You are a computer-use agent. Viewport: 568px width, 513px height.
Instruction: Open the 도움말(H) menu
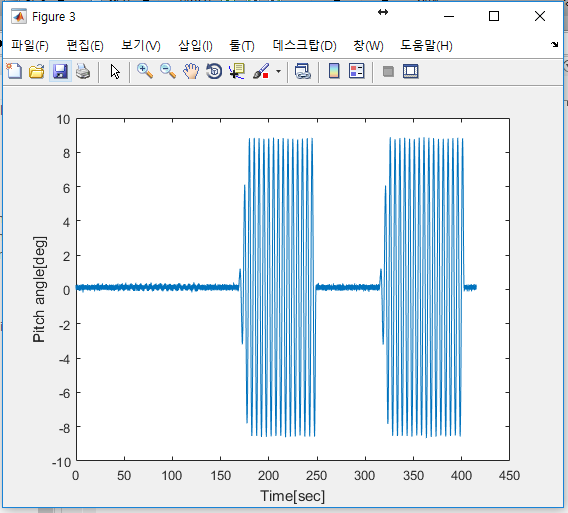(x=426, y=46)
